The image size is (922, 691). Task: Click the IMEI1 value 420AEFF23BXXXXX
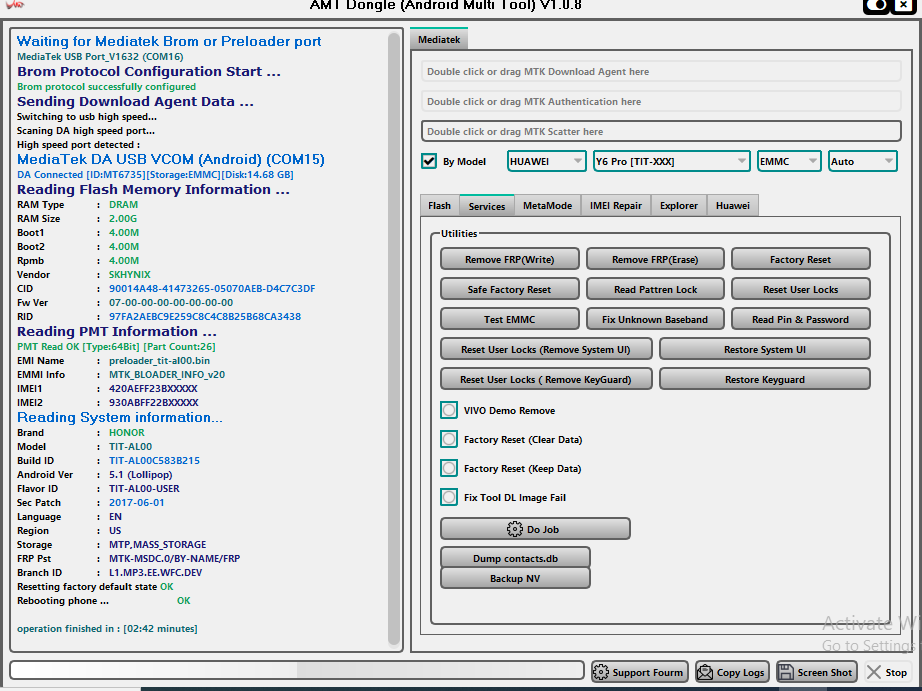coord(153,389)
